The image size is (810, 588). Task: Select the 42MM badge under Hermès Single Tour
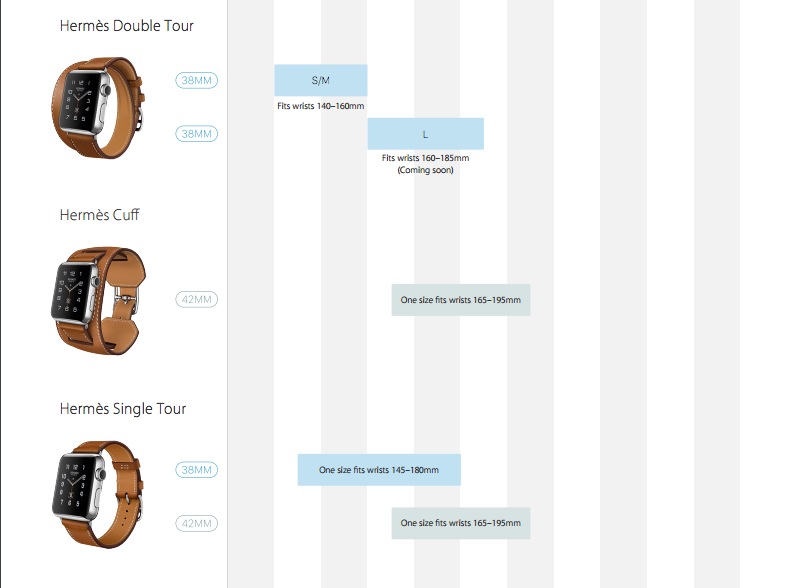196,523
